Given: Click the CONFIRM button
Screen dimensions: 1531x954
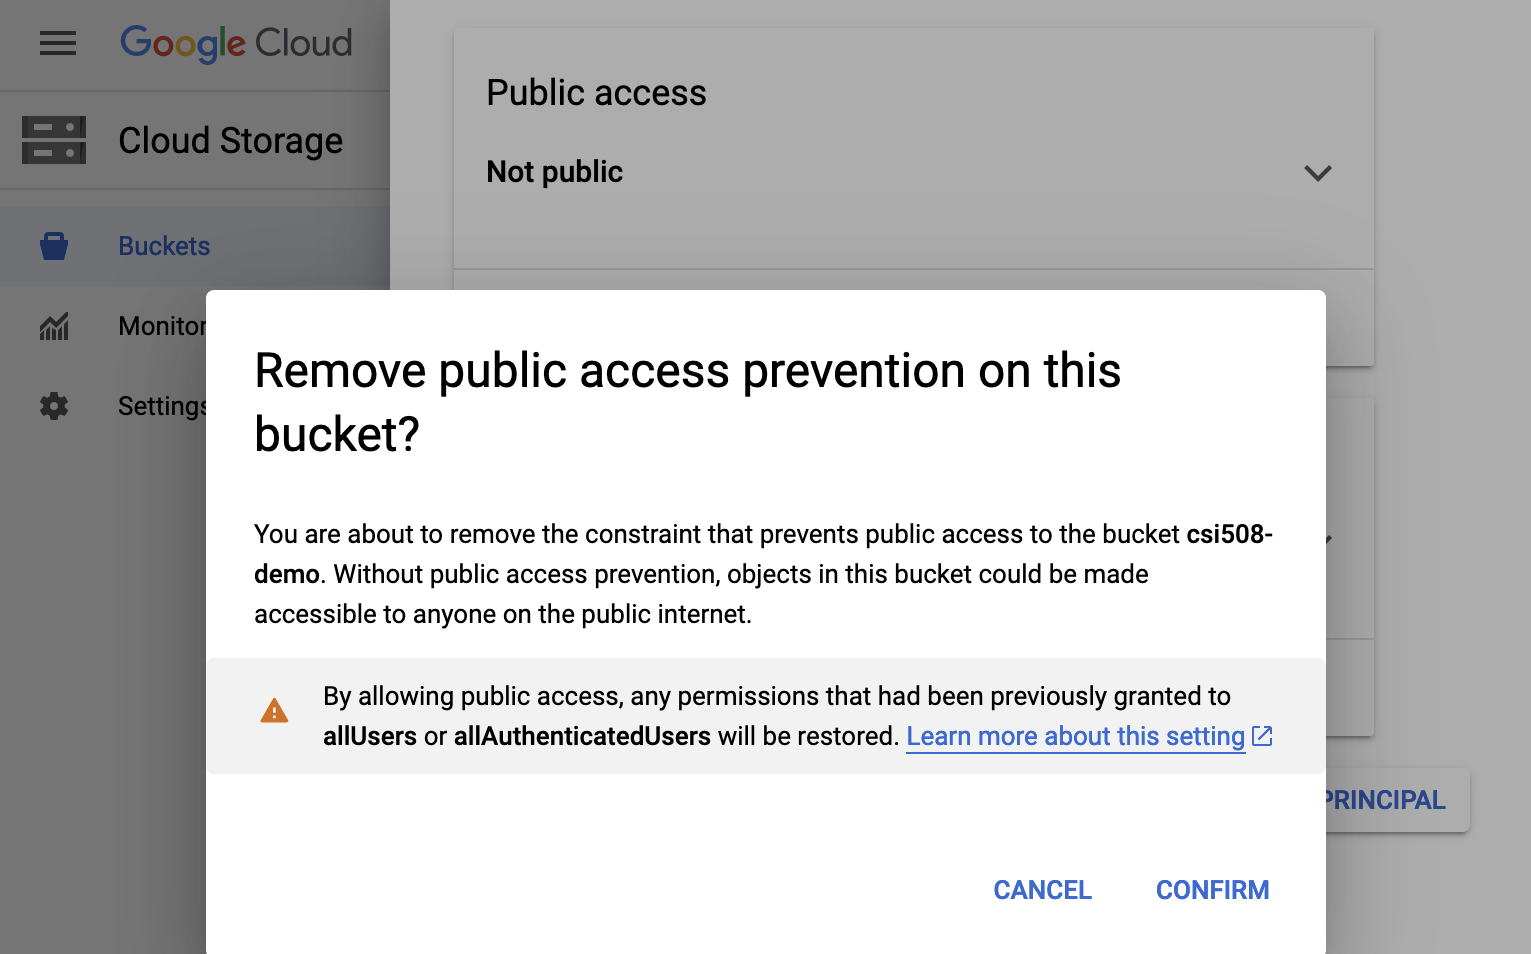Looking at the screenshot, I should click(1212, 889).
